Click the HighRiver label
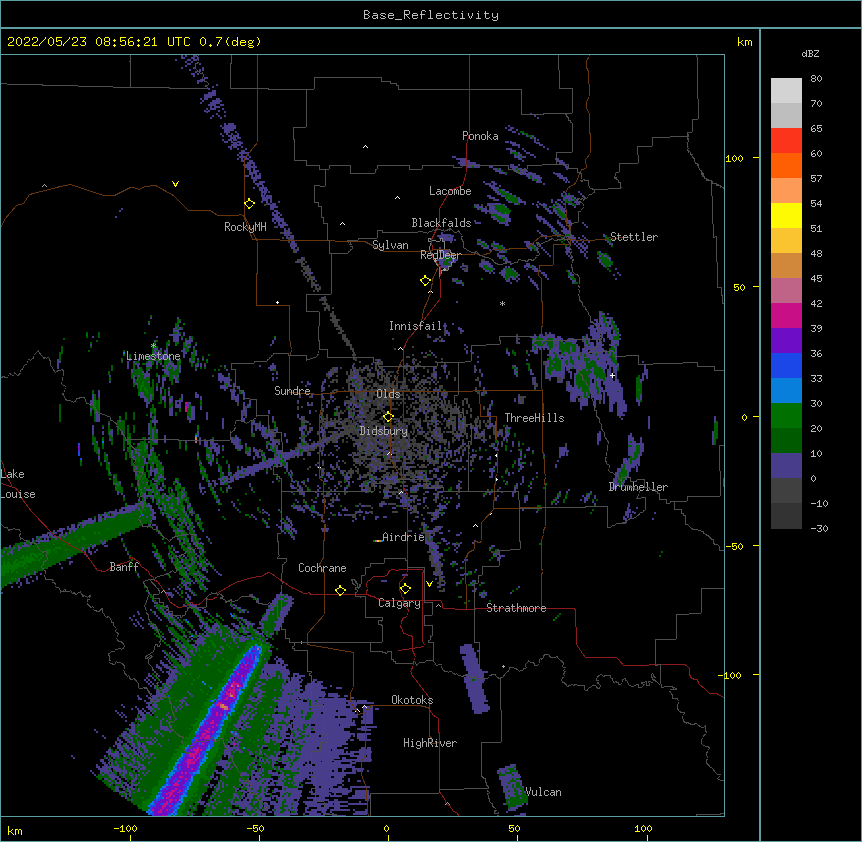The height and width of the screenshot is (842, 862). tap(430, 743)
